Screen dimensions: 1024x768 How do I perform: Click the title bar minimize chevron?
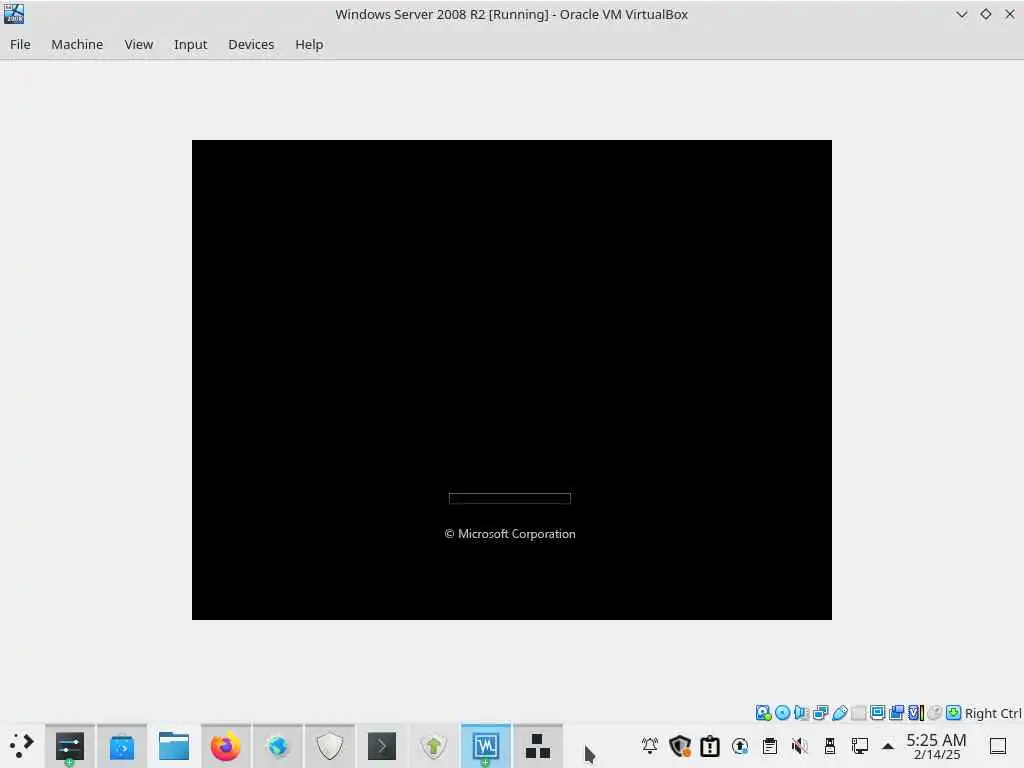point(961,14)
